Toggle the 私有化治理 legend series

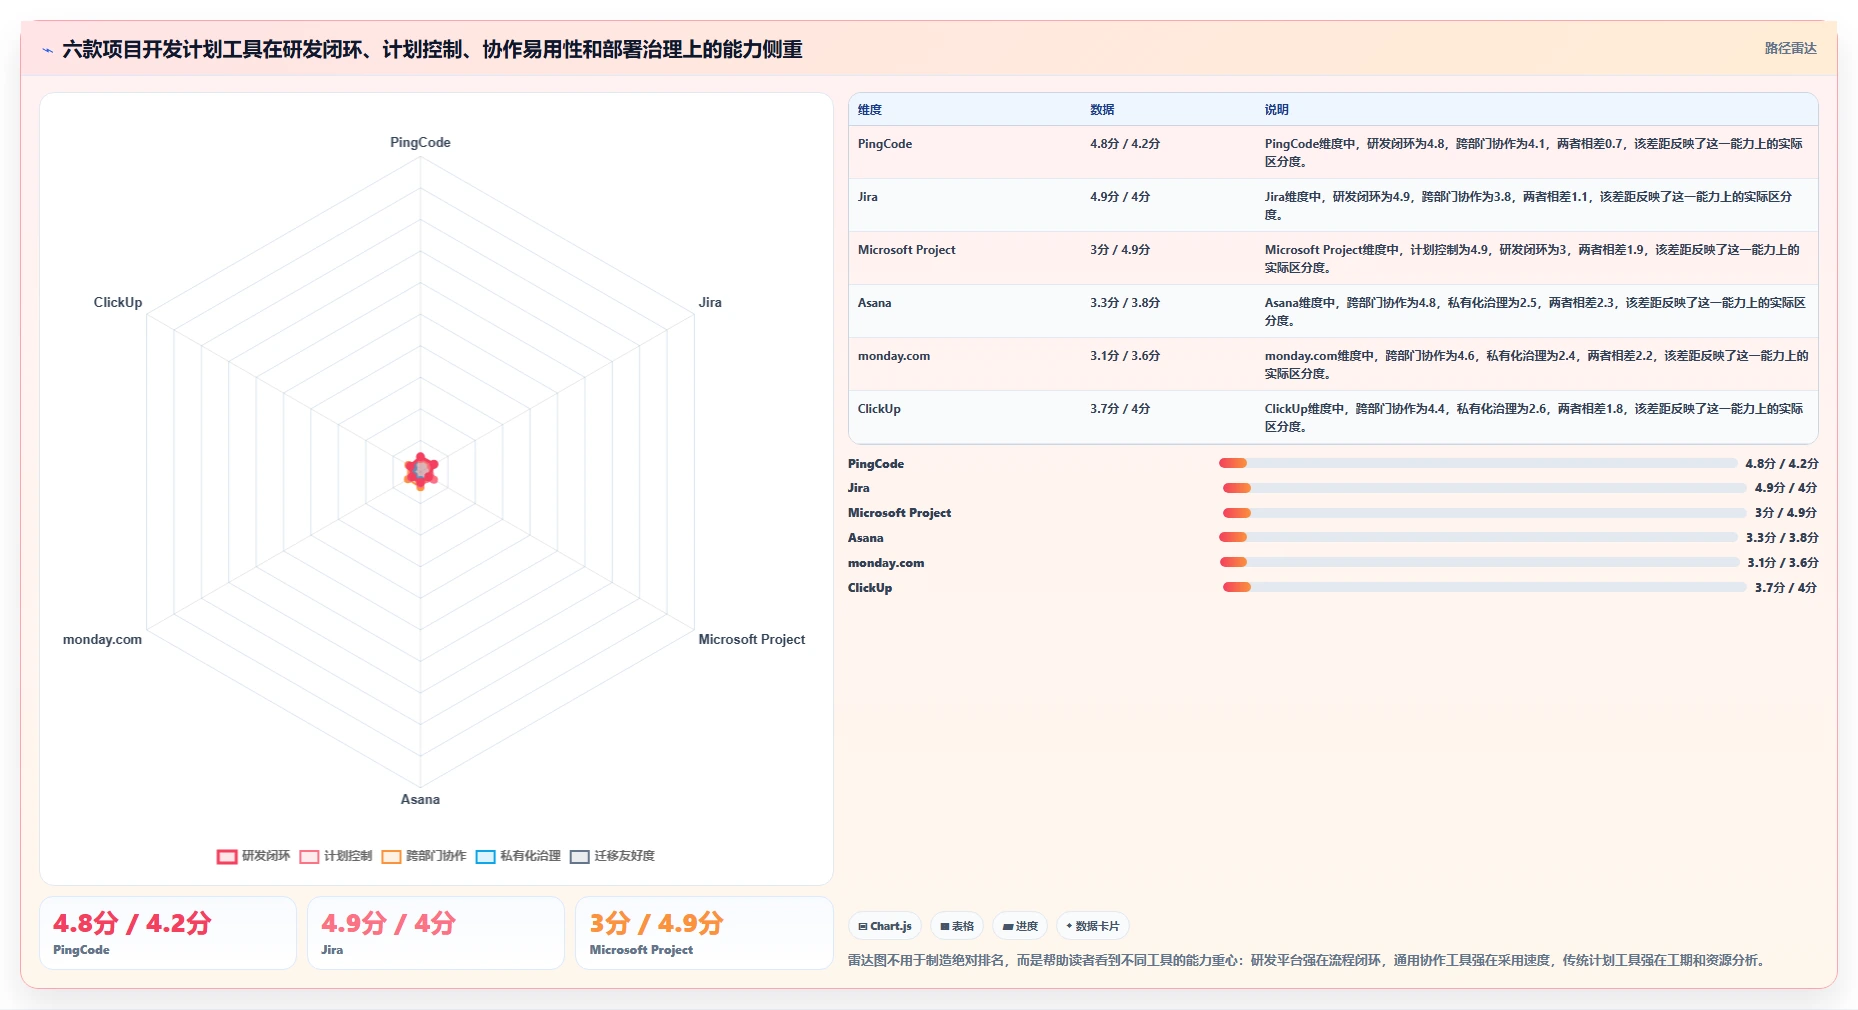coord(518,856)
